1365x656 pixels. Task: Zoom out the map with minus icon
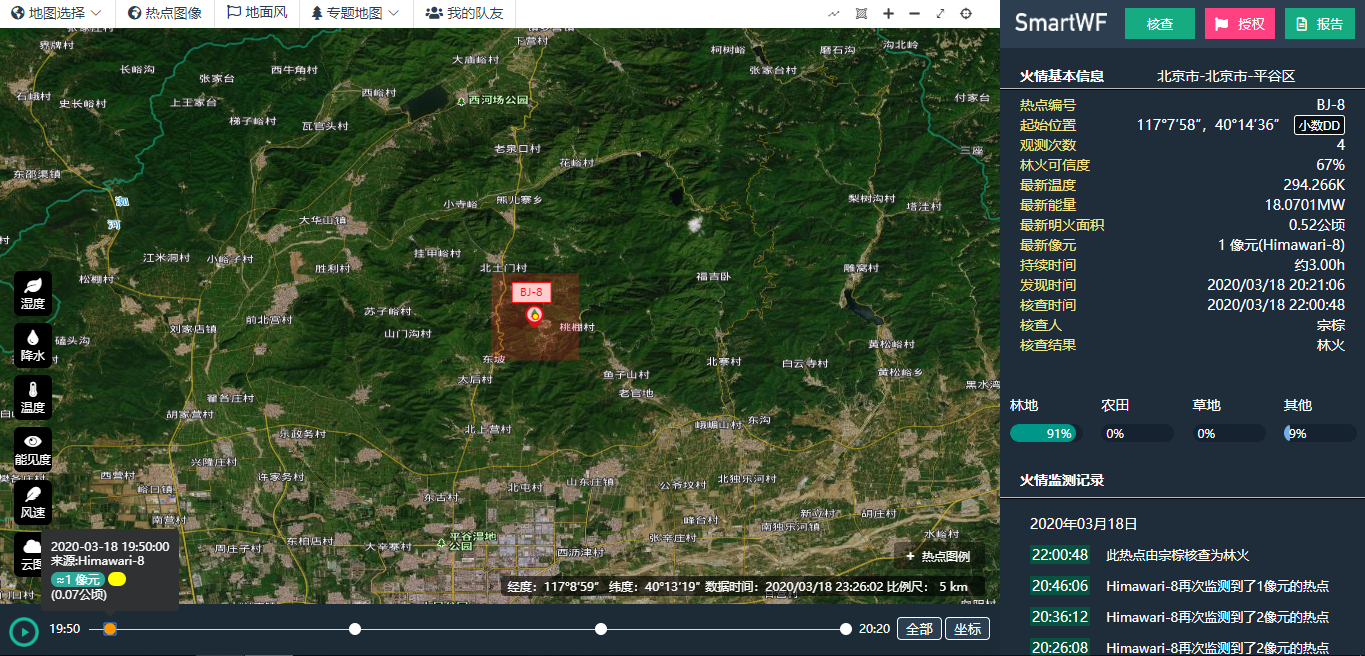(x=914, y=14)
